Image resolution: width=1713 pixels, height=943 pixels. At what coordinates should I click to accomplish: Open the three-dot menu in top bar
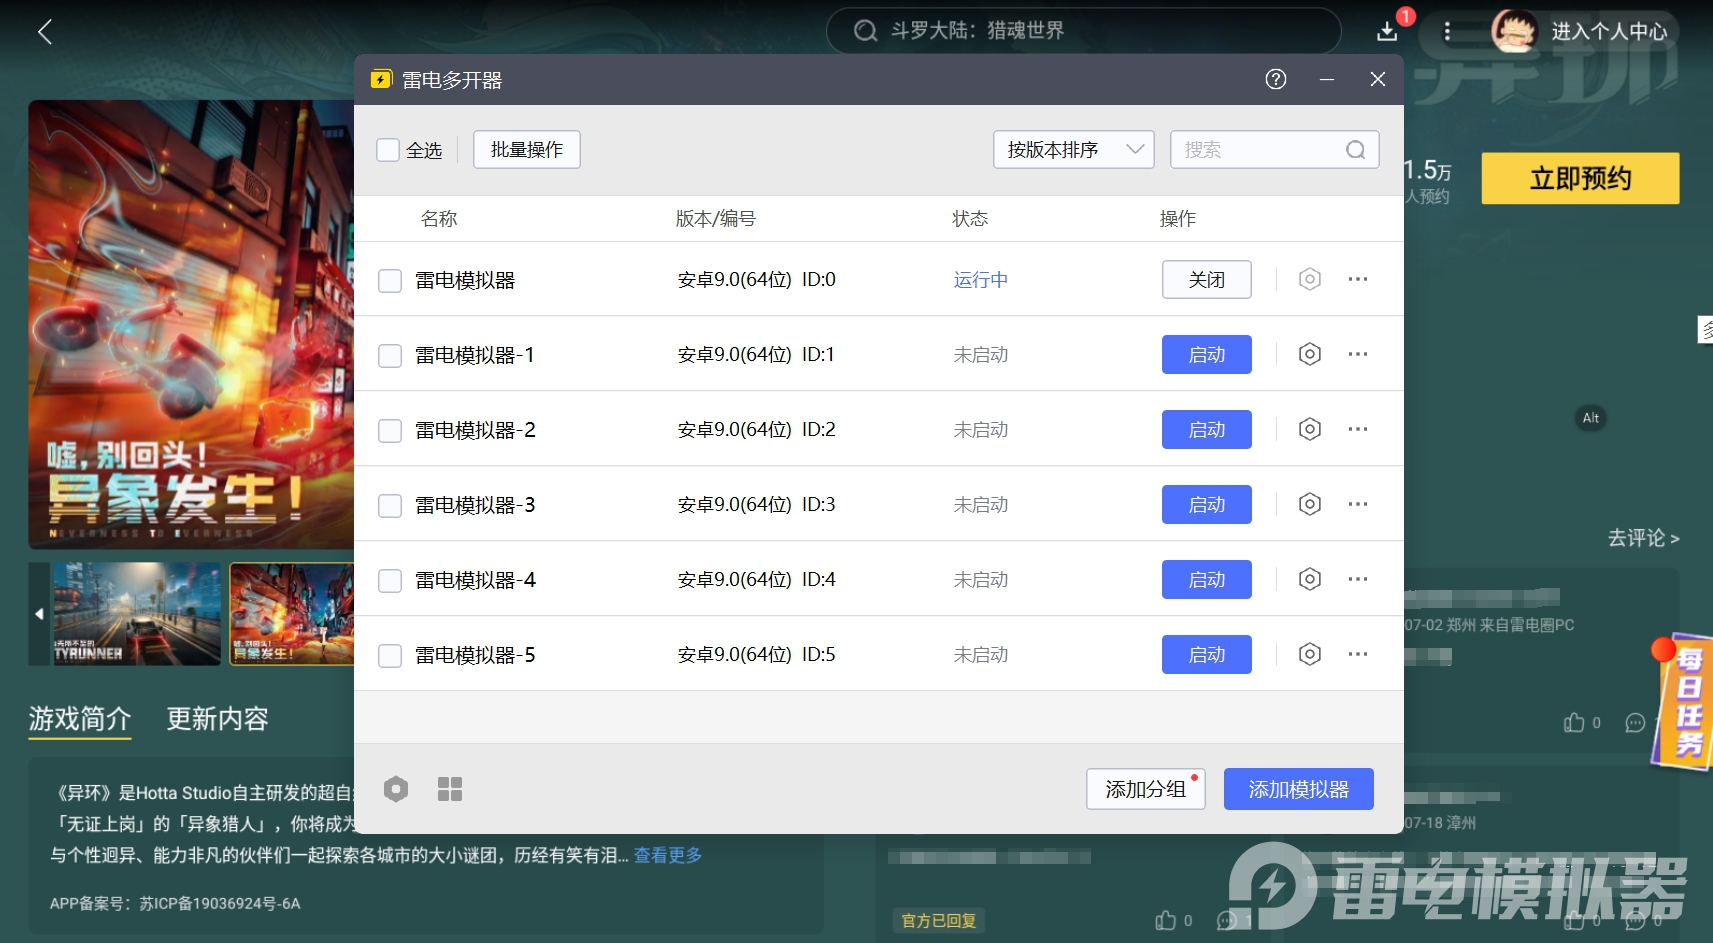(1446, 32)
